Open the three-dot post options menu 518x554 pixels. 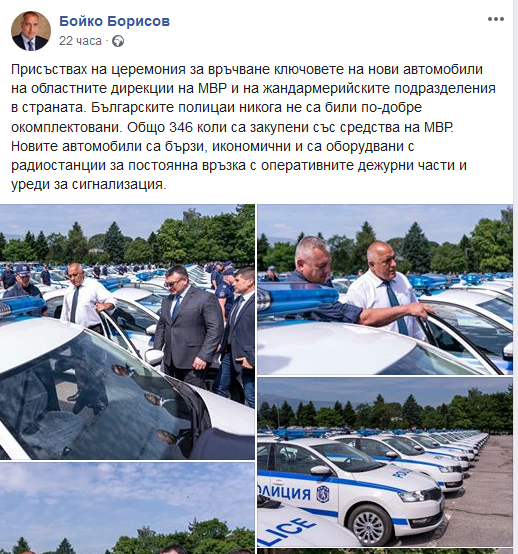tap(496, 19)
